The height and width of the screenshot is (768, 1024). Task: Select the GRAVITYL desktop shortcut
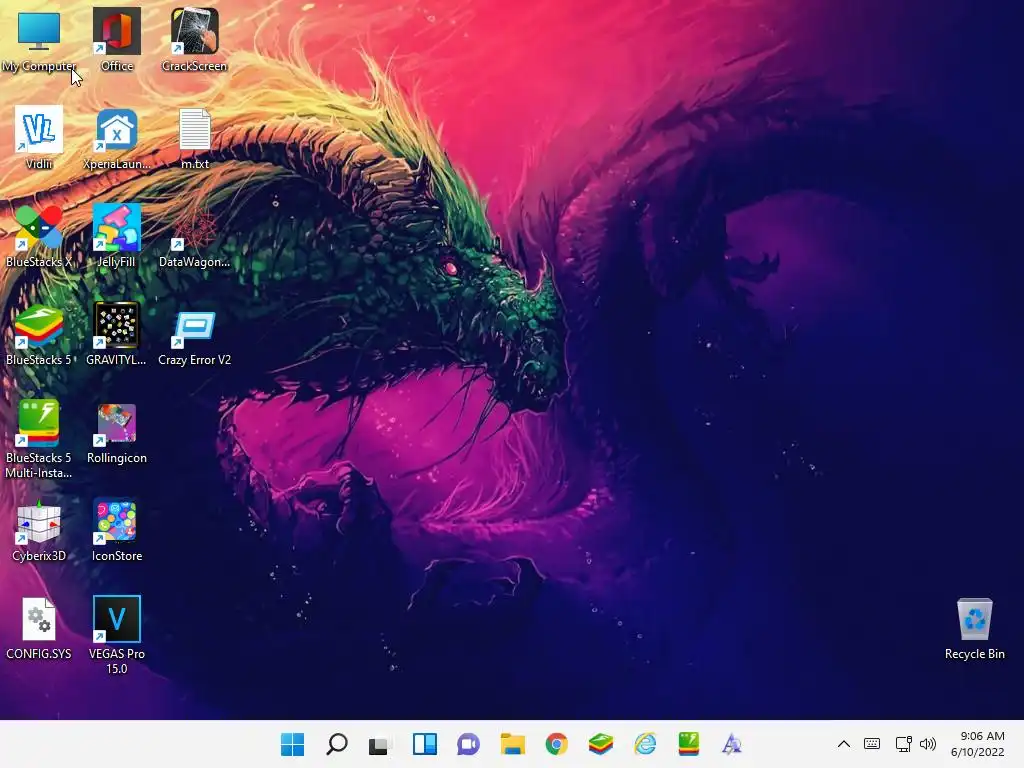point(117,334)
